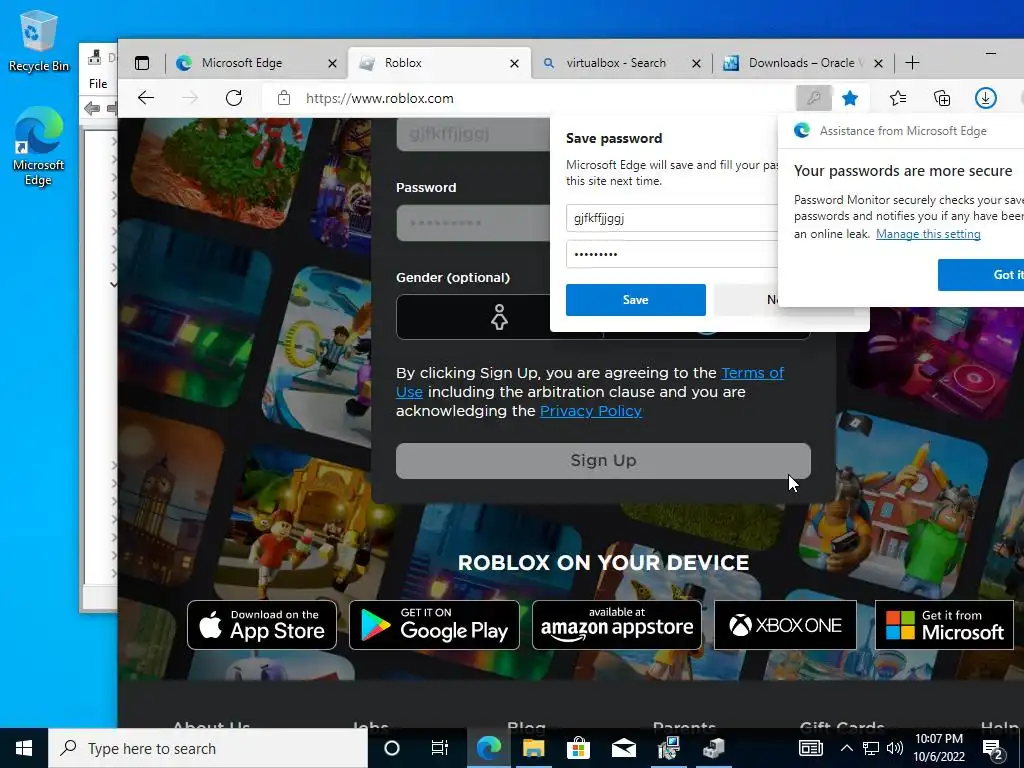This screenshot has height=768, width=1024.
Task: Open the tab actions menu icon in Edge
Action: pyautogui.click(x=142, y=63)
